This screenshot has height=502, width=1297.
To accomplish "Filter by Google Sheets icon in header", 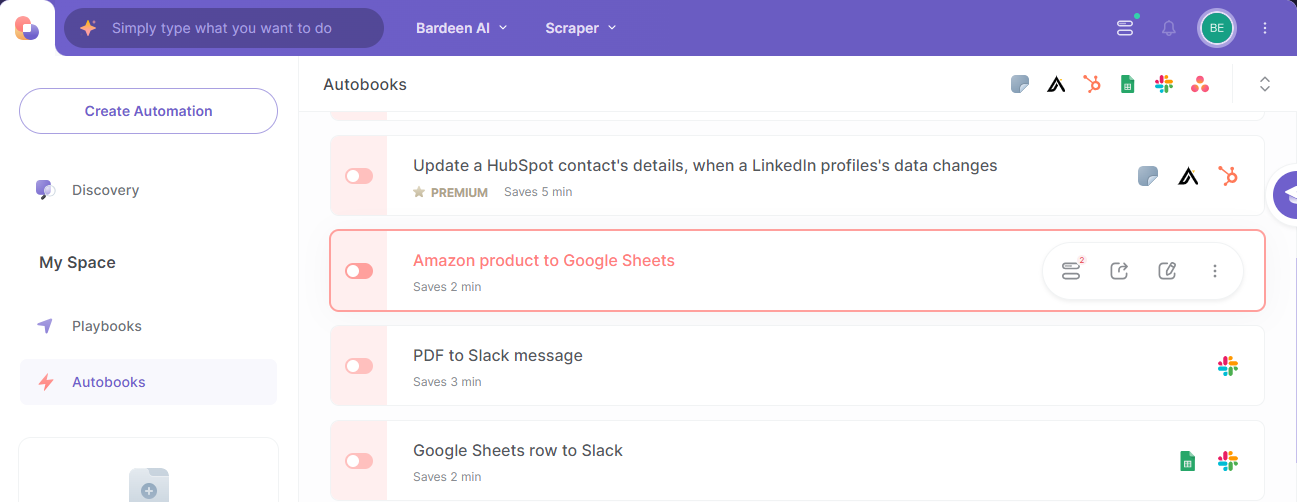I will tap(1128, 85).
